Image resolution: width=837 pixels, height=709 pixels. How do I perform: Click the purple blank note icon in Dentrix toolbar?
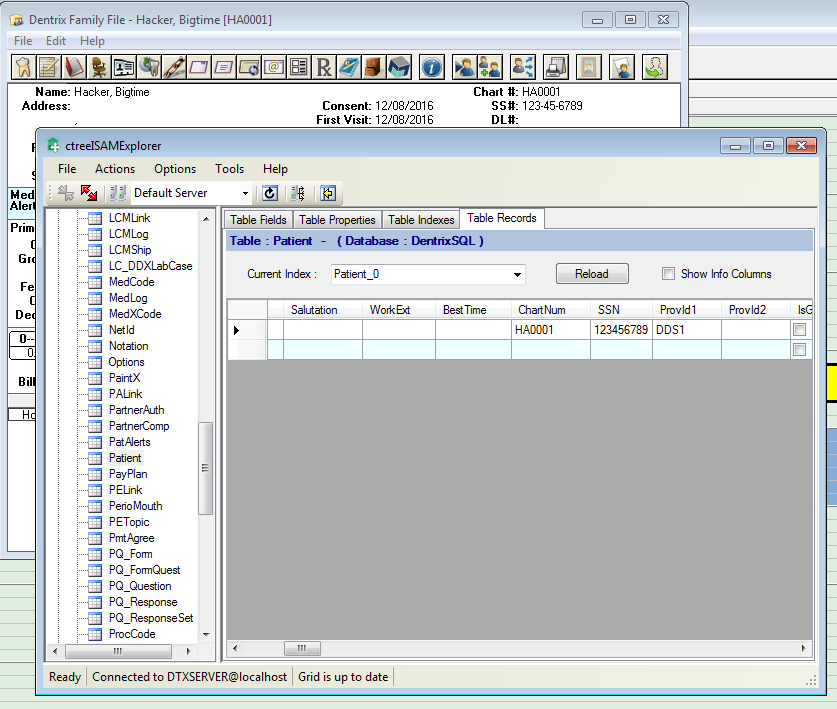point(199,67)
